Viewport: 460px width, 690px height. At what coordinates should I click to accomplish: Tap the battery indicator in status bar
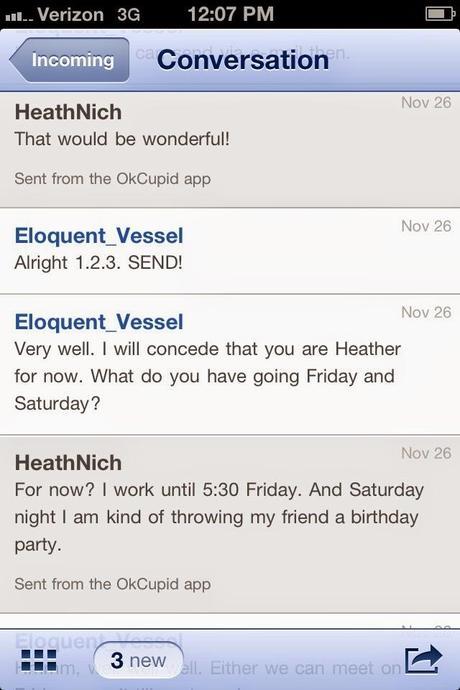[x=440, y=14]
